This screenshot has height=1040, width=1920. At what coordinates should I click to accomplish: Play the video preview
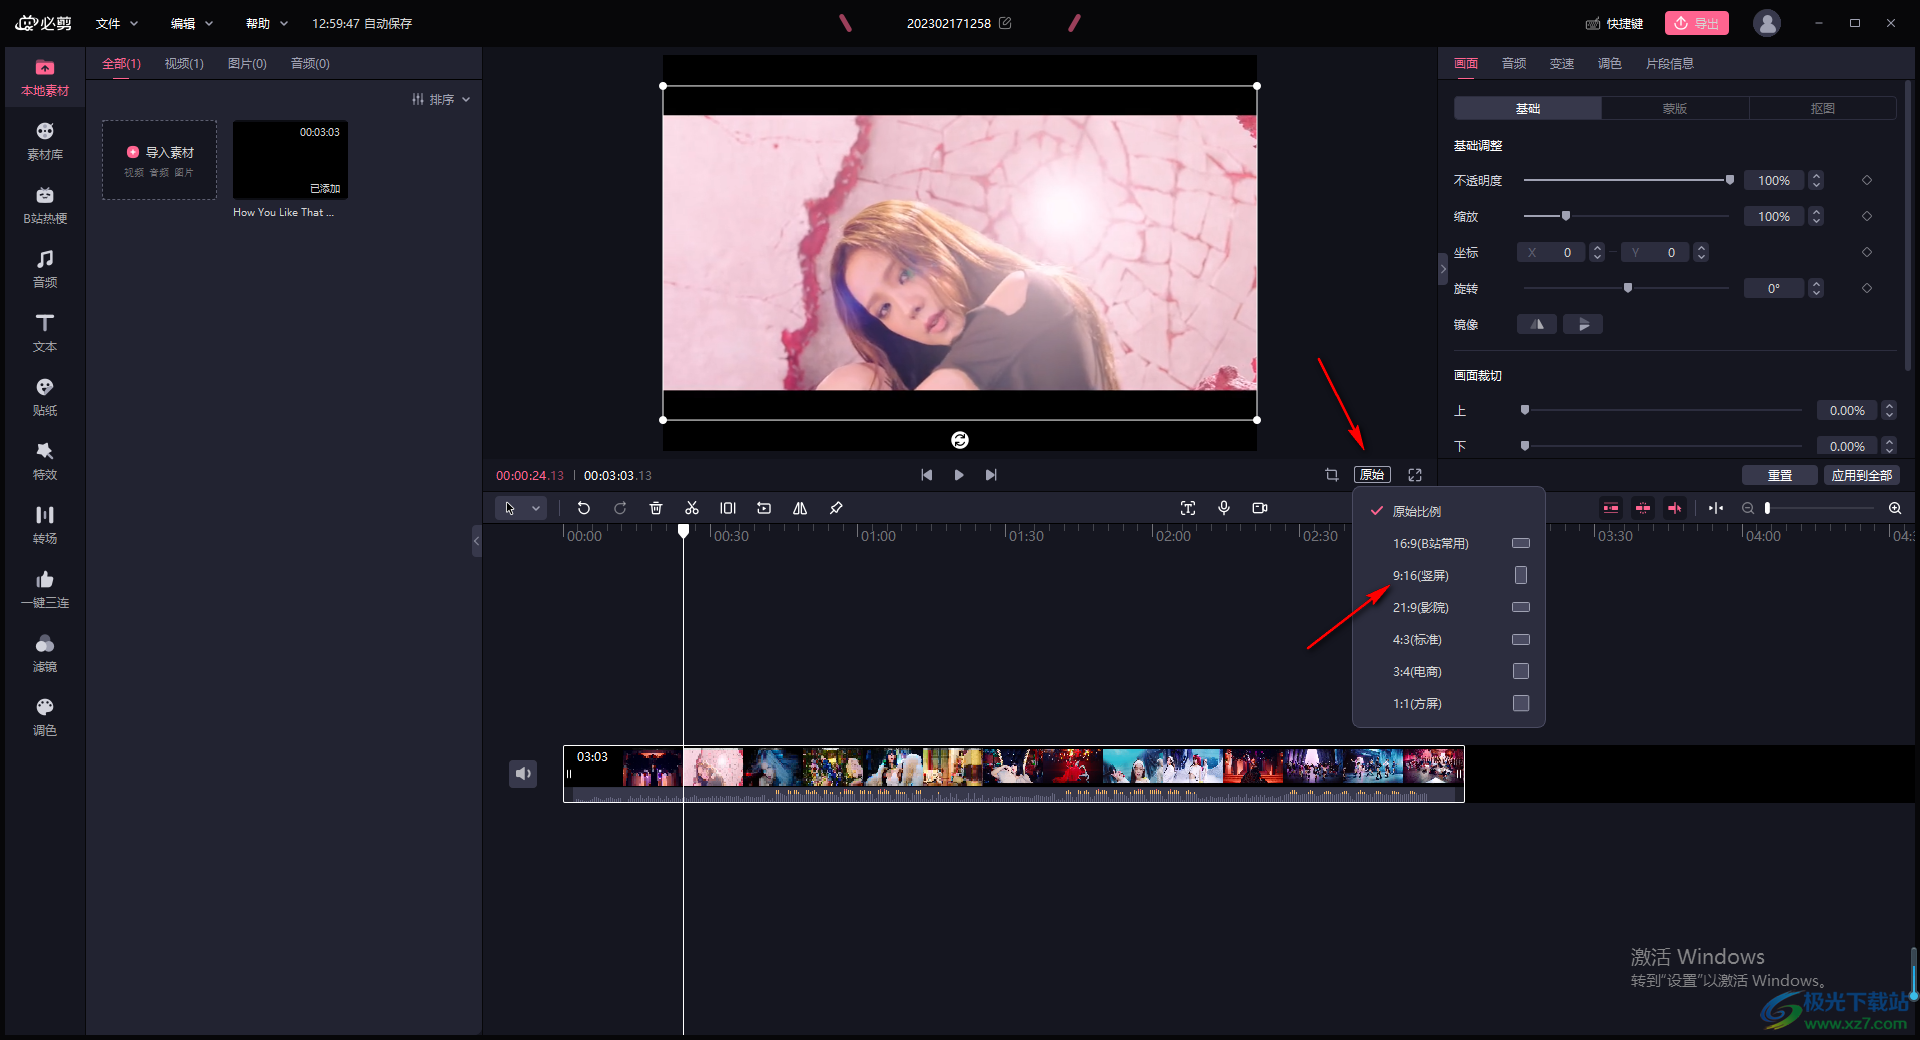(959, 475)
